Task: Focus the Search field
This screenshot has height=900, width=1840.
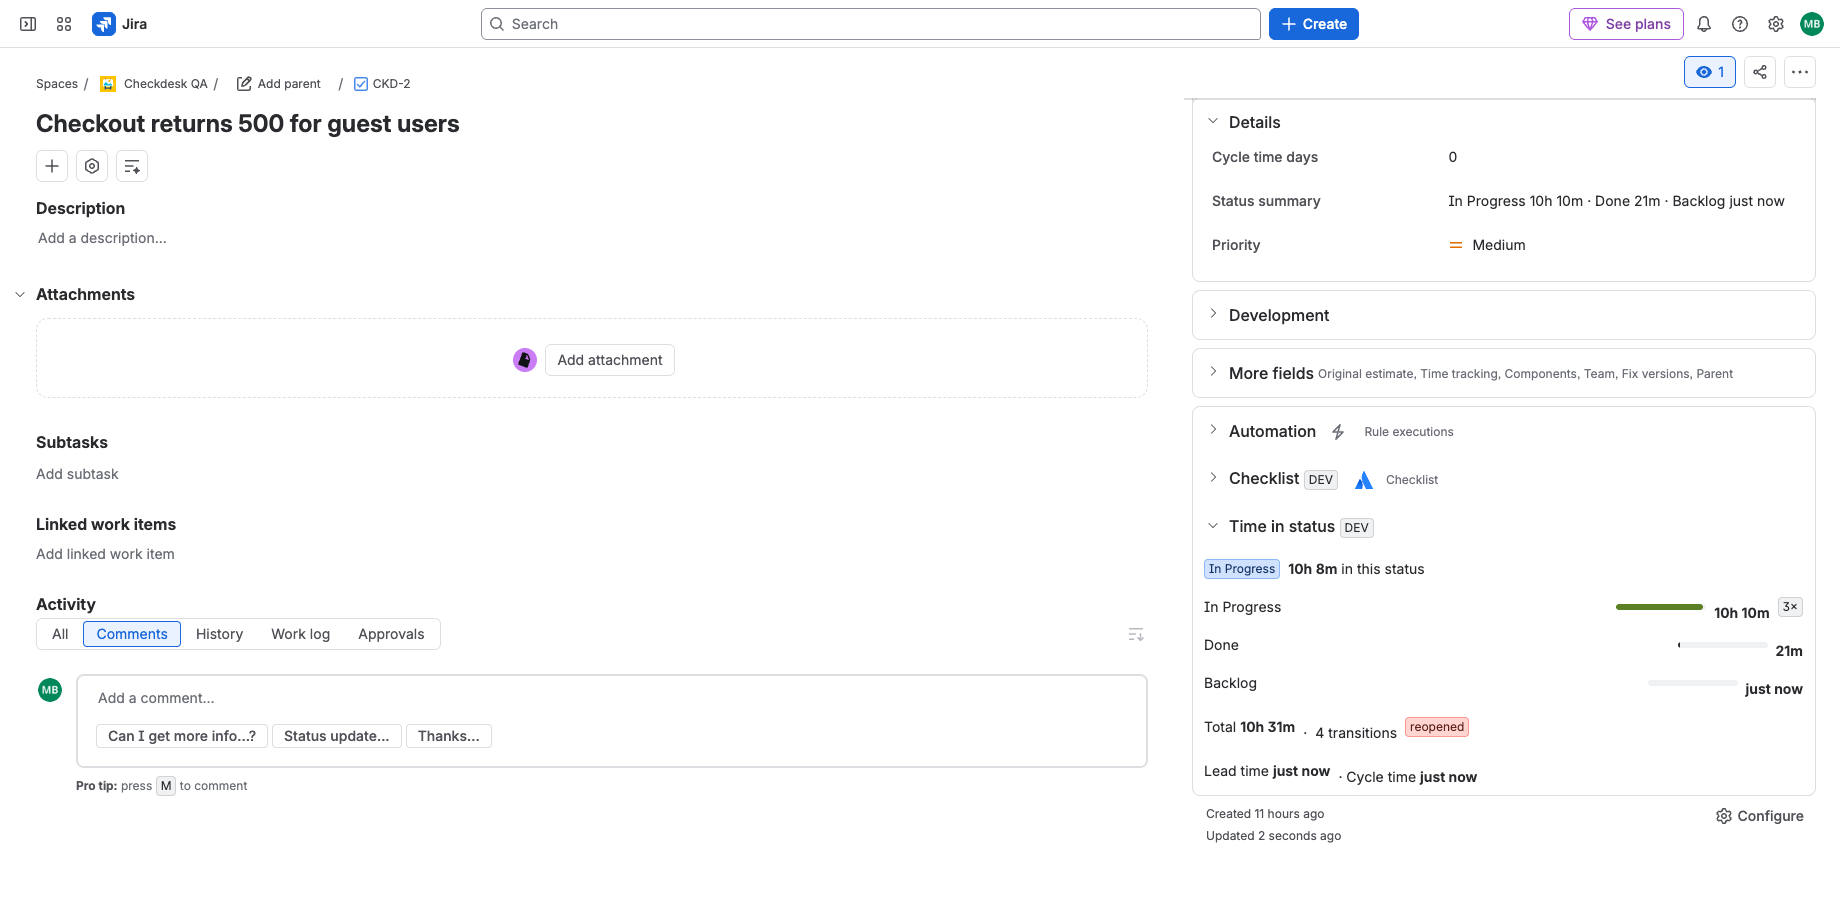Action: click(870, 24)
